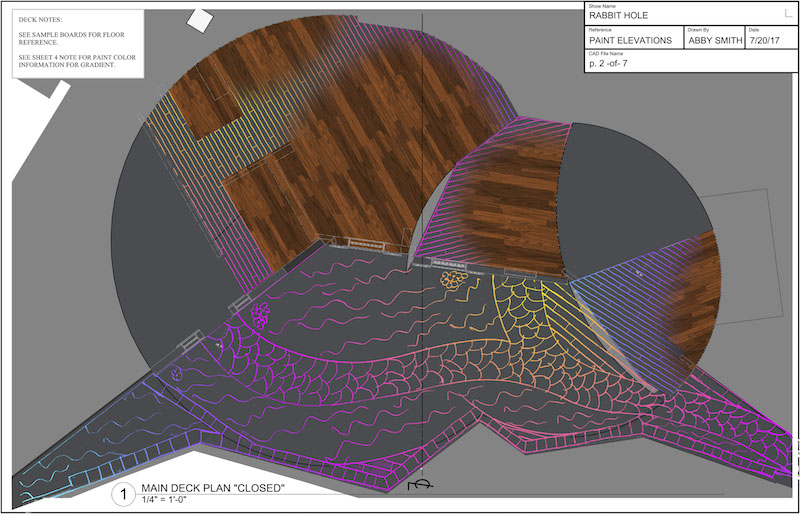Click the circled drawing number 1 marker
Viewport: 800px width, 514px height.
click(123, 494)
